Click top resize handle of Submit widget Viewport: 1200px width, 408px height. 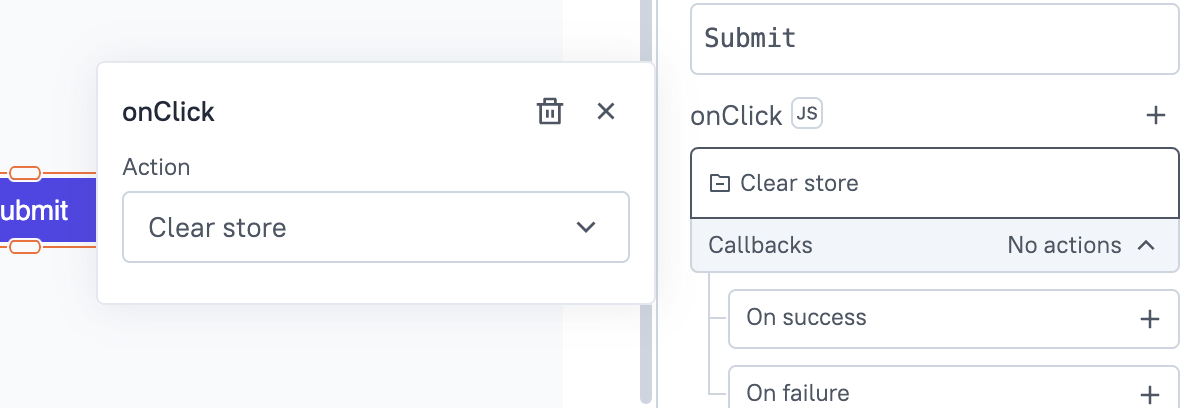[x=24, y=174]
